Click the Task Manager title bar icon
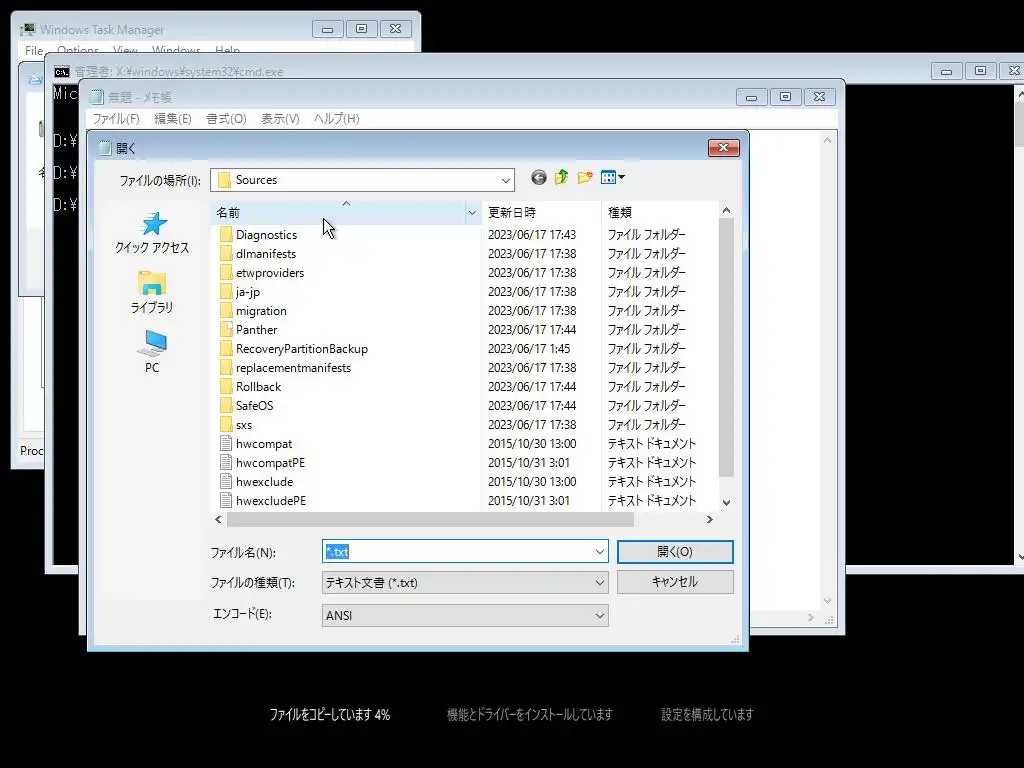The image size is (1024, 768). pyautogui.click(x=27, y=29)
